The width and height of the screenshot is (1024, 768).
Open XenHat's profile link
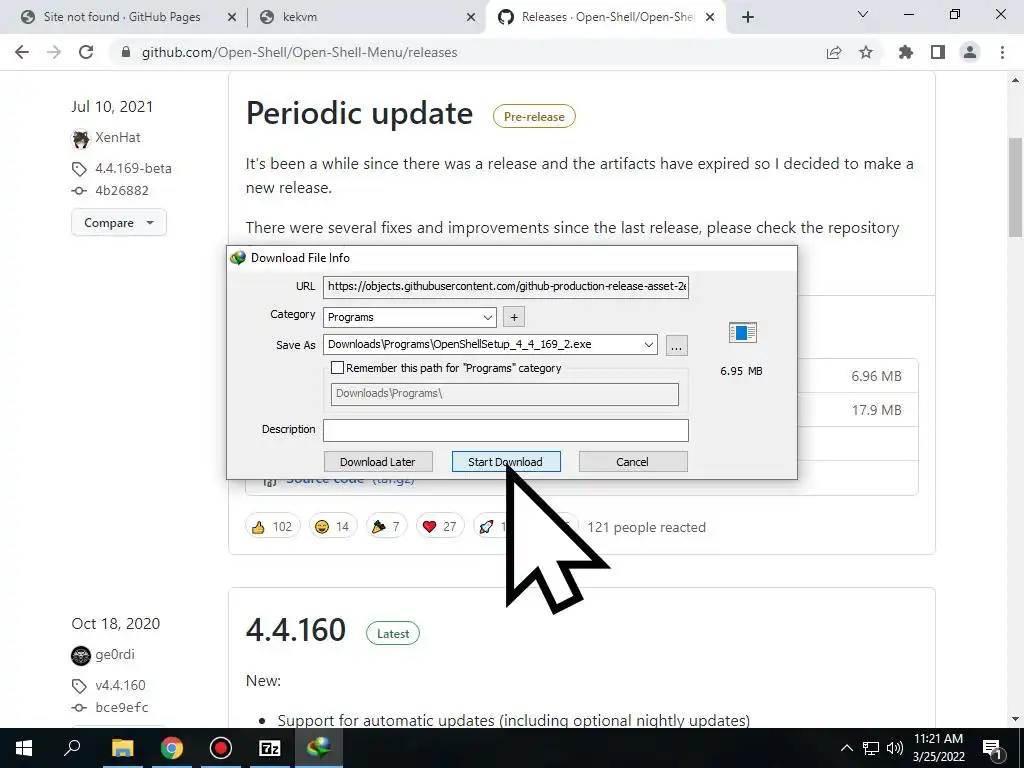(118, 137)
